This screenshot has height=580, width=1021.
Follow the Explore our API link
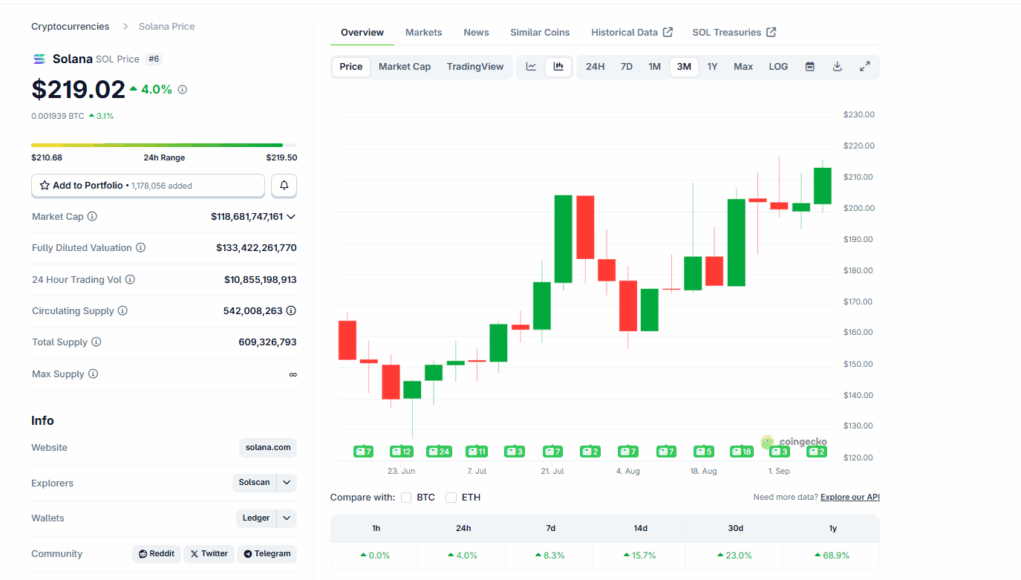[x=850, y=497]
